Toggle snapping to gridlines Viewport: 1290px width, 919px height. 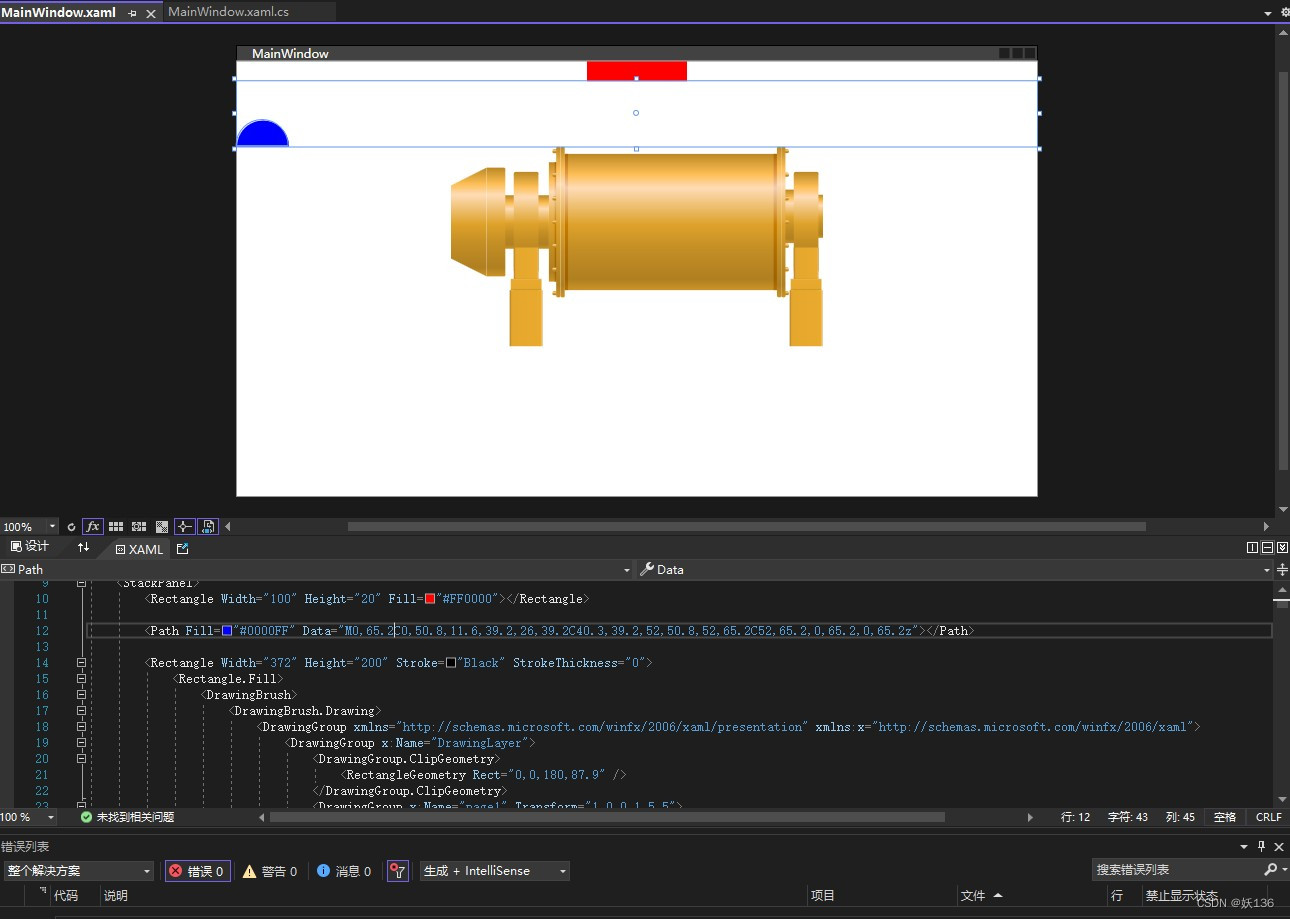(138, 527)
